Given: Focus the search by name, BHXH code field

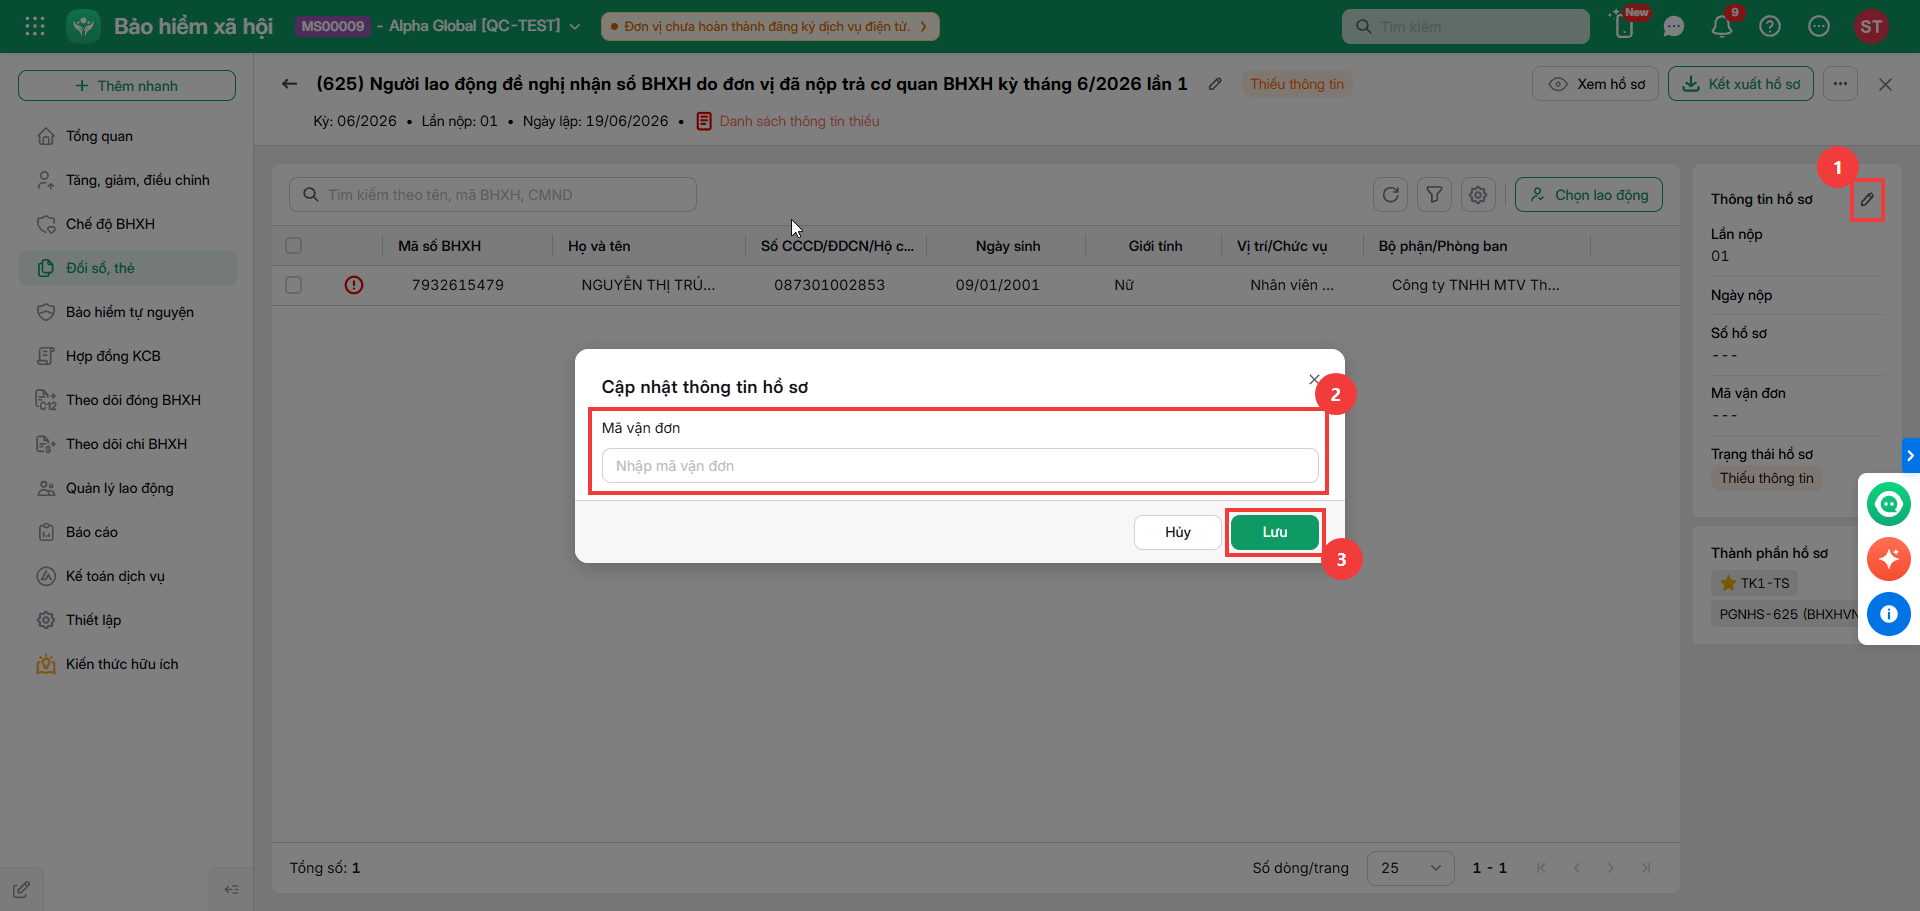Looking at the screenshot, I should click(x=493, y=195).
